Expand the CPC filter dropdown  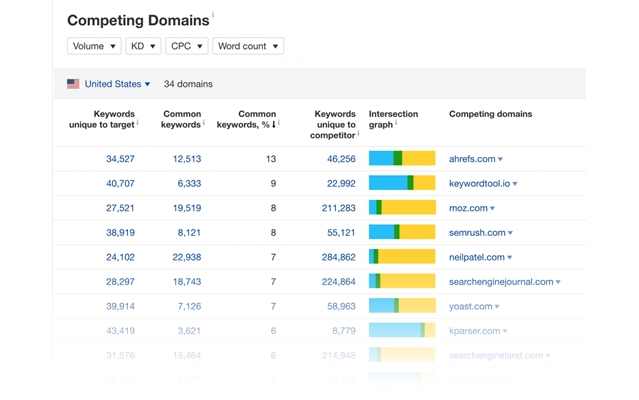point(187,46)
